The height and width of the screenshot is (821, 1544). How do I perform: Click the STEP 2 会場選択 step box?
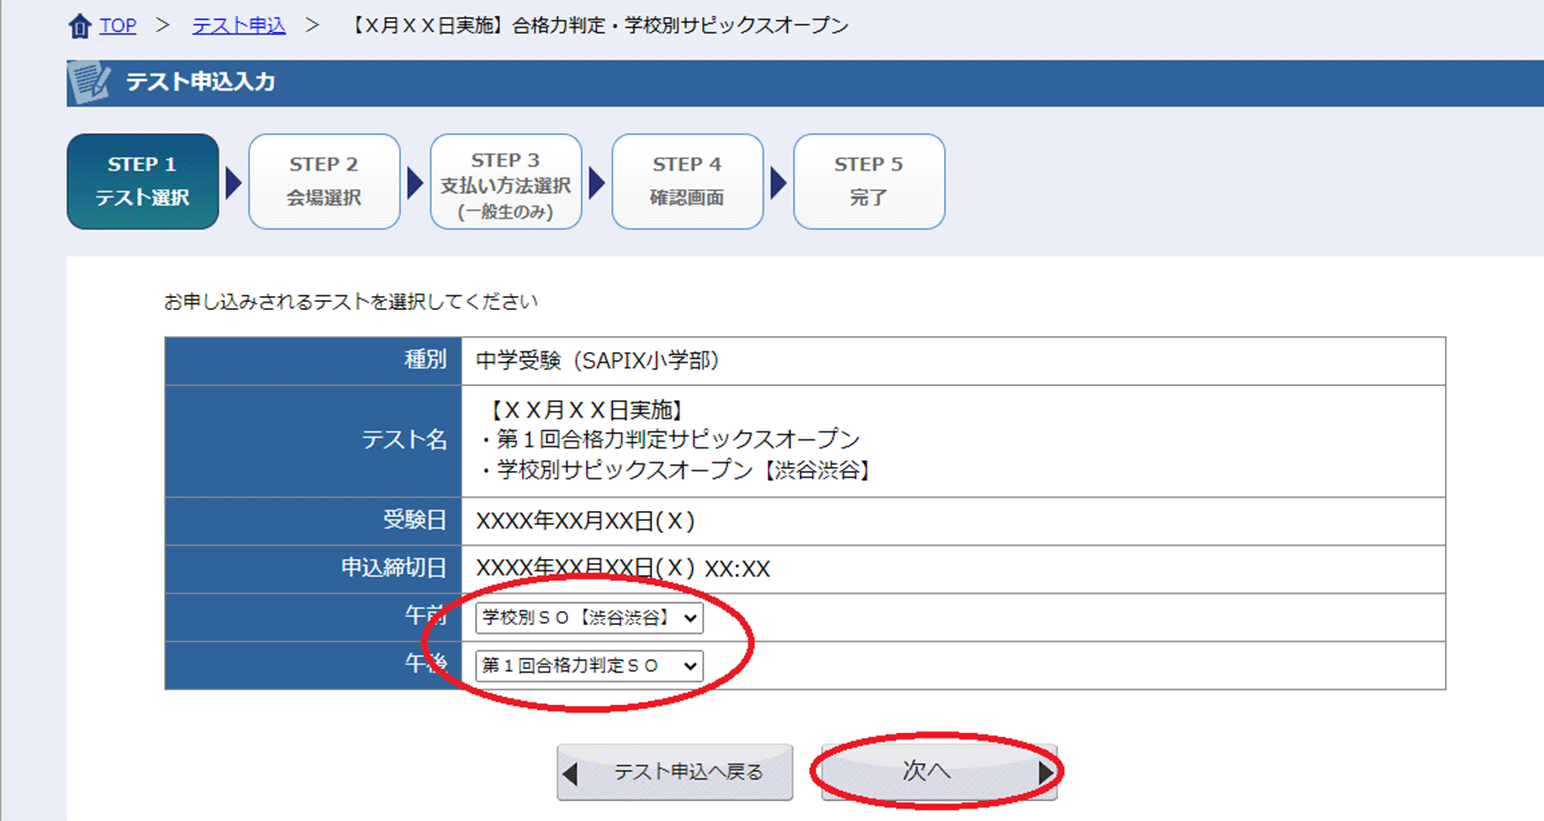(324, 181)
